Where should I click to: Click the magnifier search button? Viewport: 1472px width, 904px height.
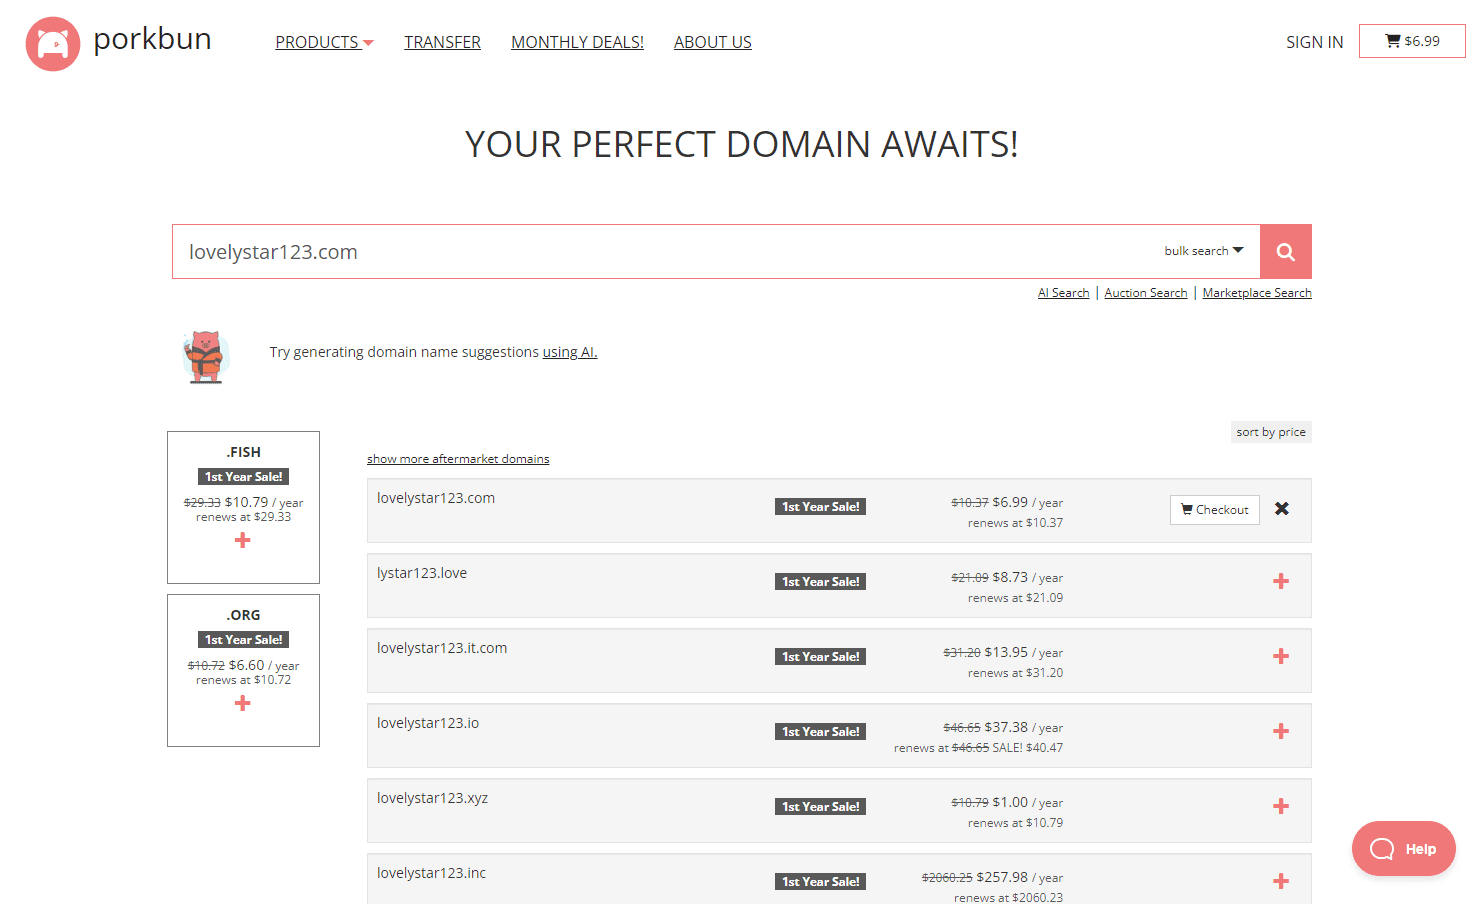(x=1286, y=252)
